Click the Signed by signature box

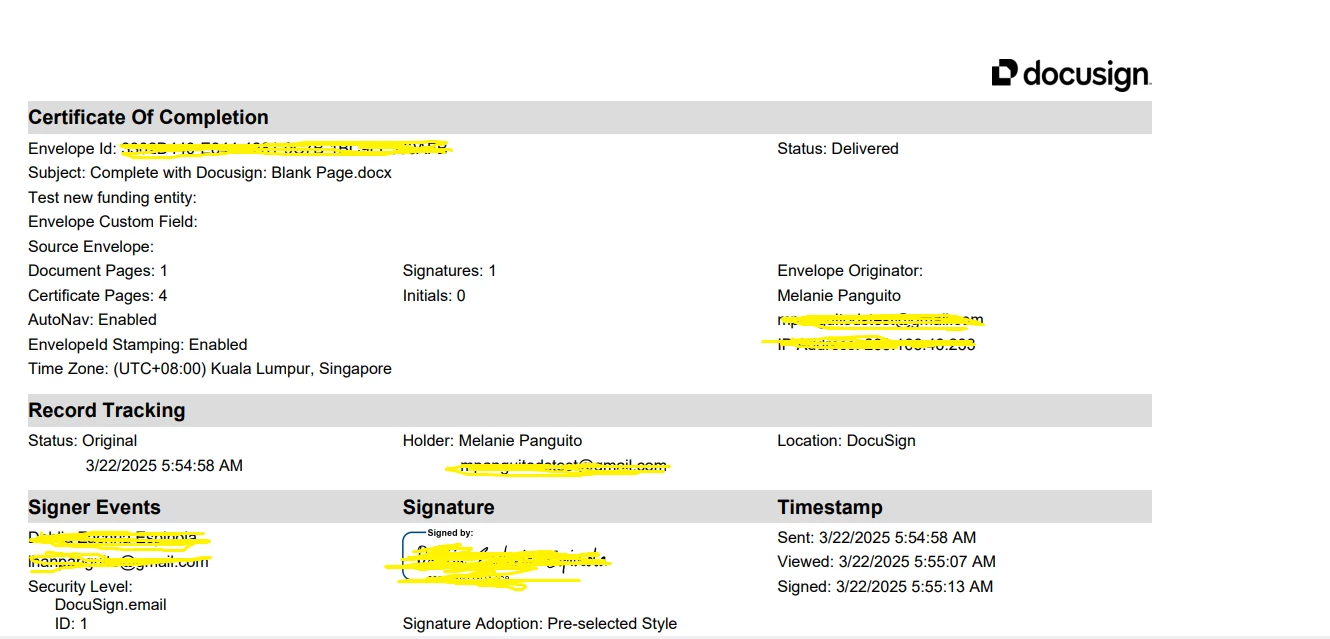[505, 556]
